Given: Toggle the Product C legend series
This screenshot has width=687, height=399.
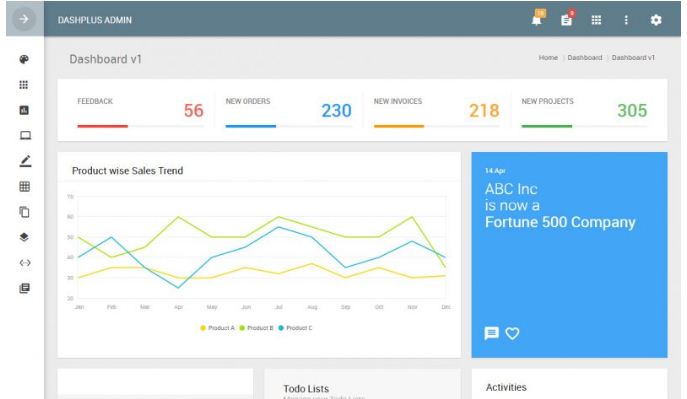Looking at the screenshot, I should coord(295,328).
